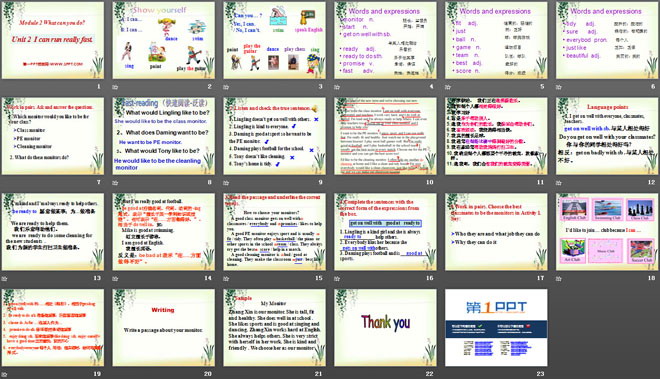Click animation star icon under slide 6

559,87
